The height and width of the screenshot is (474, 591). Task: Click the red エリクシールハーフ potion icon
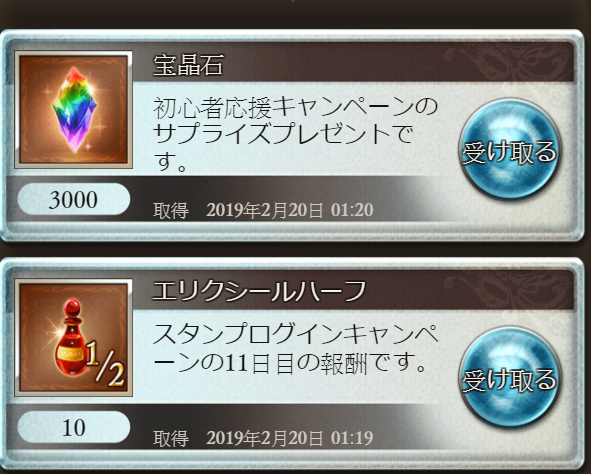[x=73, y=338]
